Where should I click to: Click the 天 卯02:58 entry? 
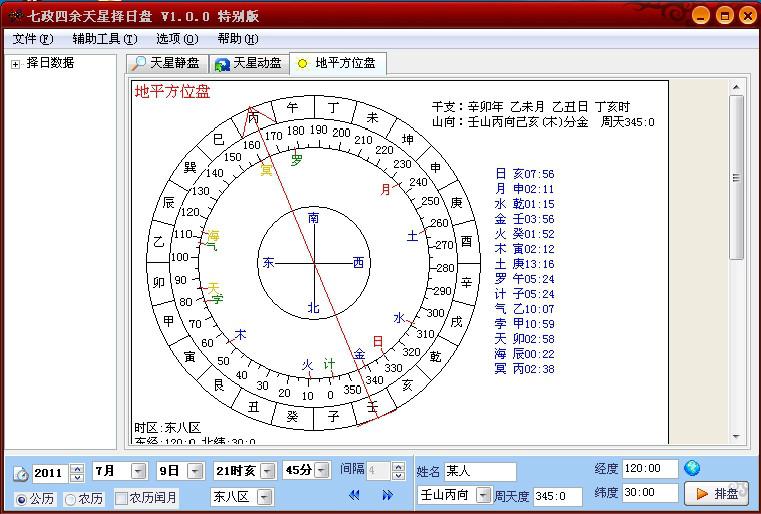[x=524, y=339]
